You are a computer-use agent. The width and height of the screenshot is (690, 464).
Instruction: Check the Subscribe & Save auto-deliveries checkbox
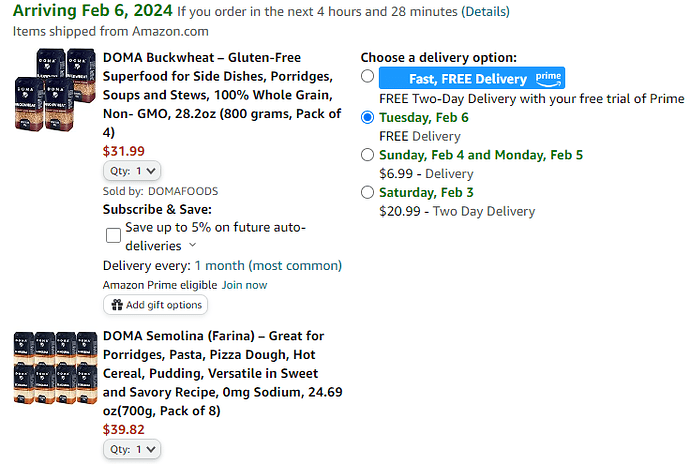click(114, 236)
